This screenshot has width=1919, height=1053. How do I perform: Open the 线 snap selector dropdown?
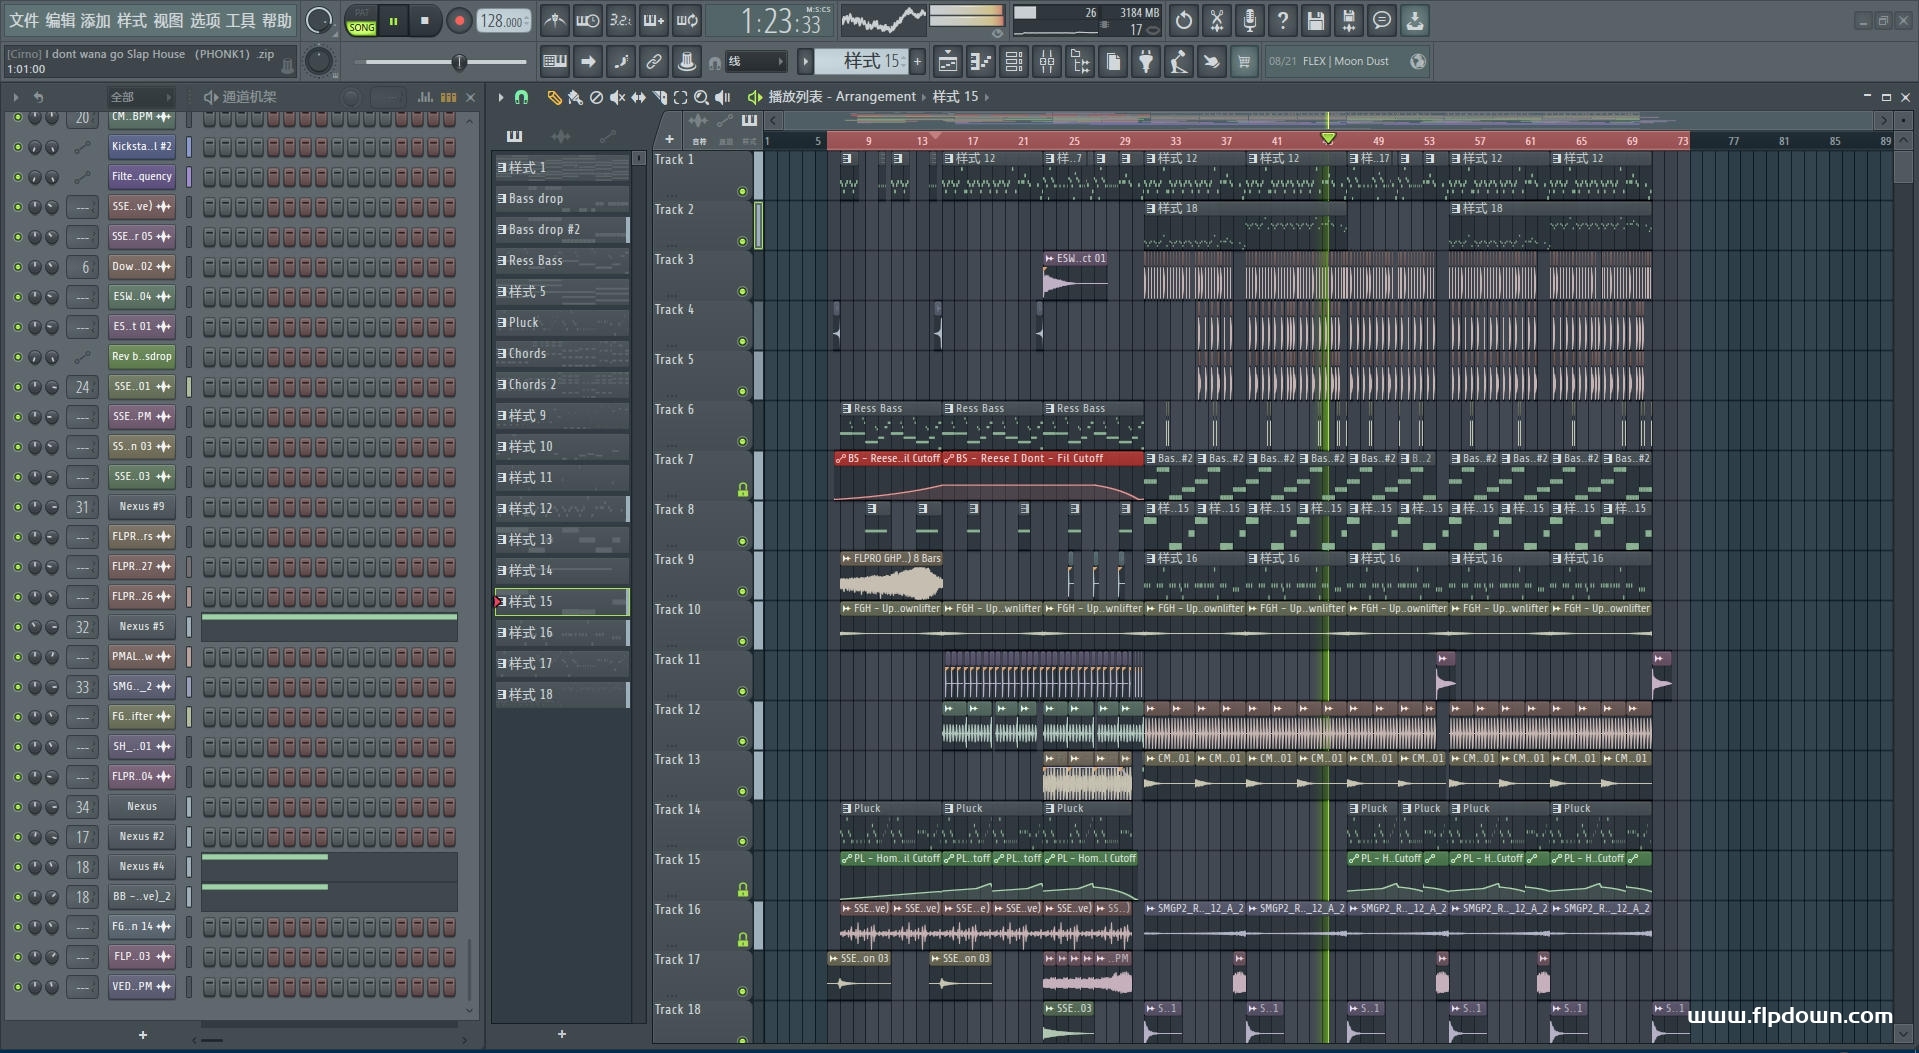(x=755, y=62)
